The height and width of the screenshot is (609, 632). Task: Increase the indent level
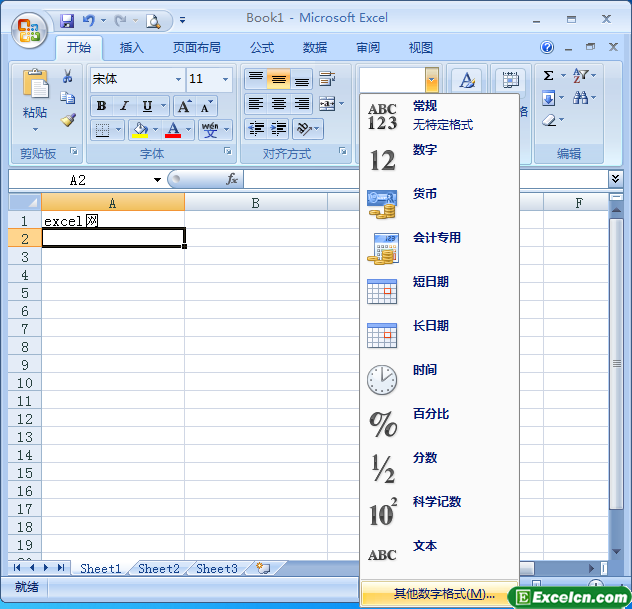click(279, 129)
